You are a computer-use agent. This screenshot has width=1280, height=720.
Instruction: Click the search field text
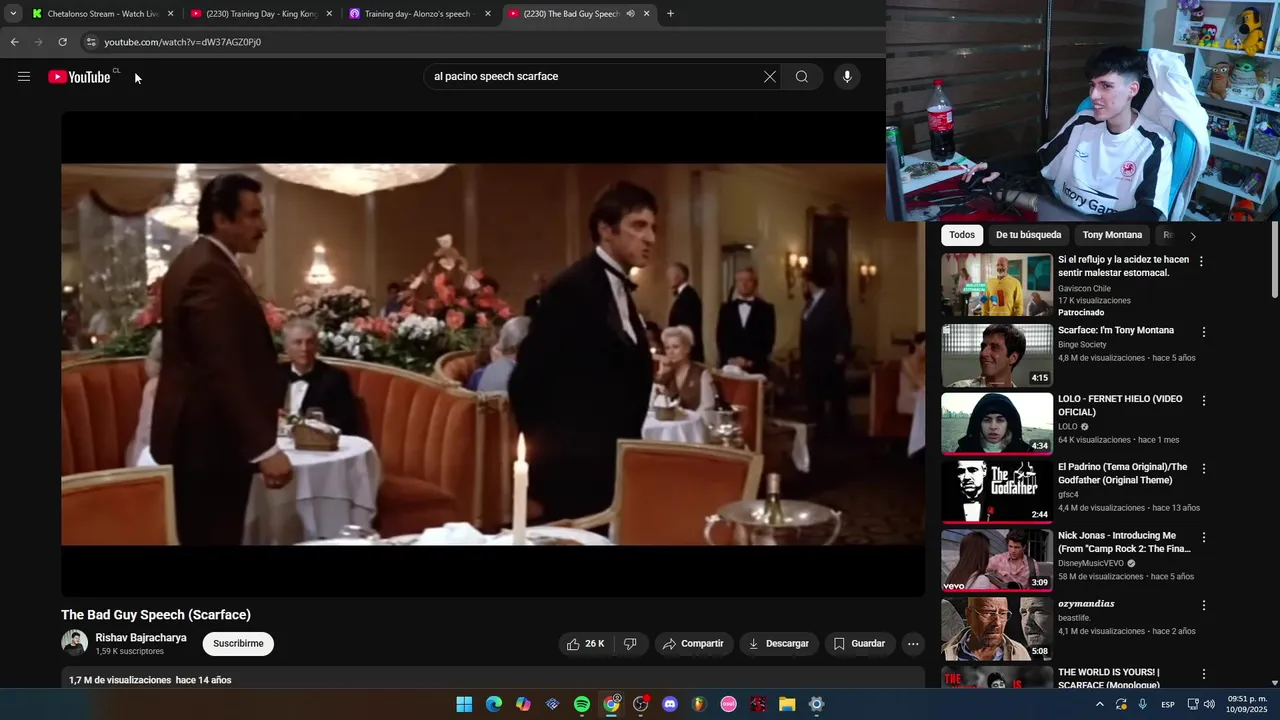[x=496, y=77]
